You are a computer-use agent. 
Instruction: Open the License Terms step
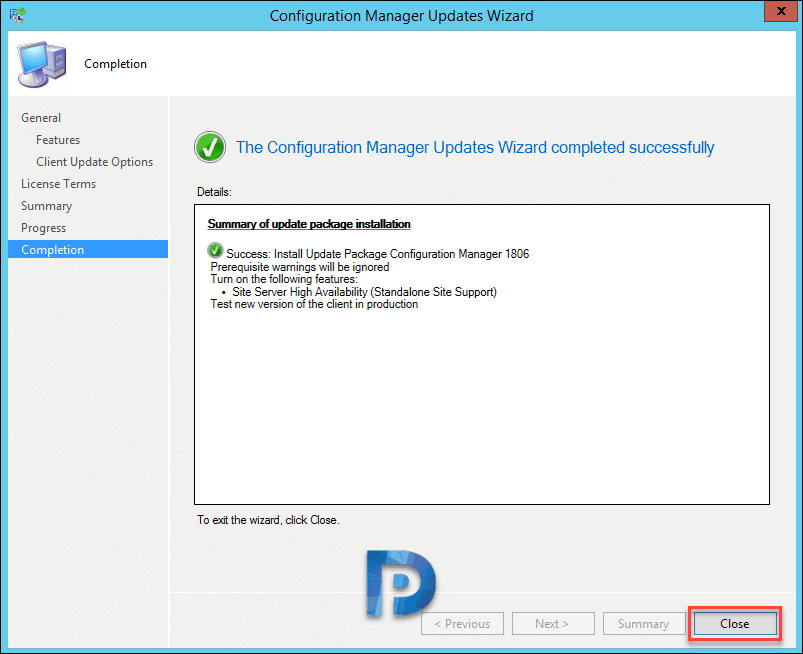pyautogui.click(x=58, y=184)
